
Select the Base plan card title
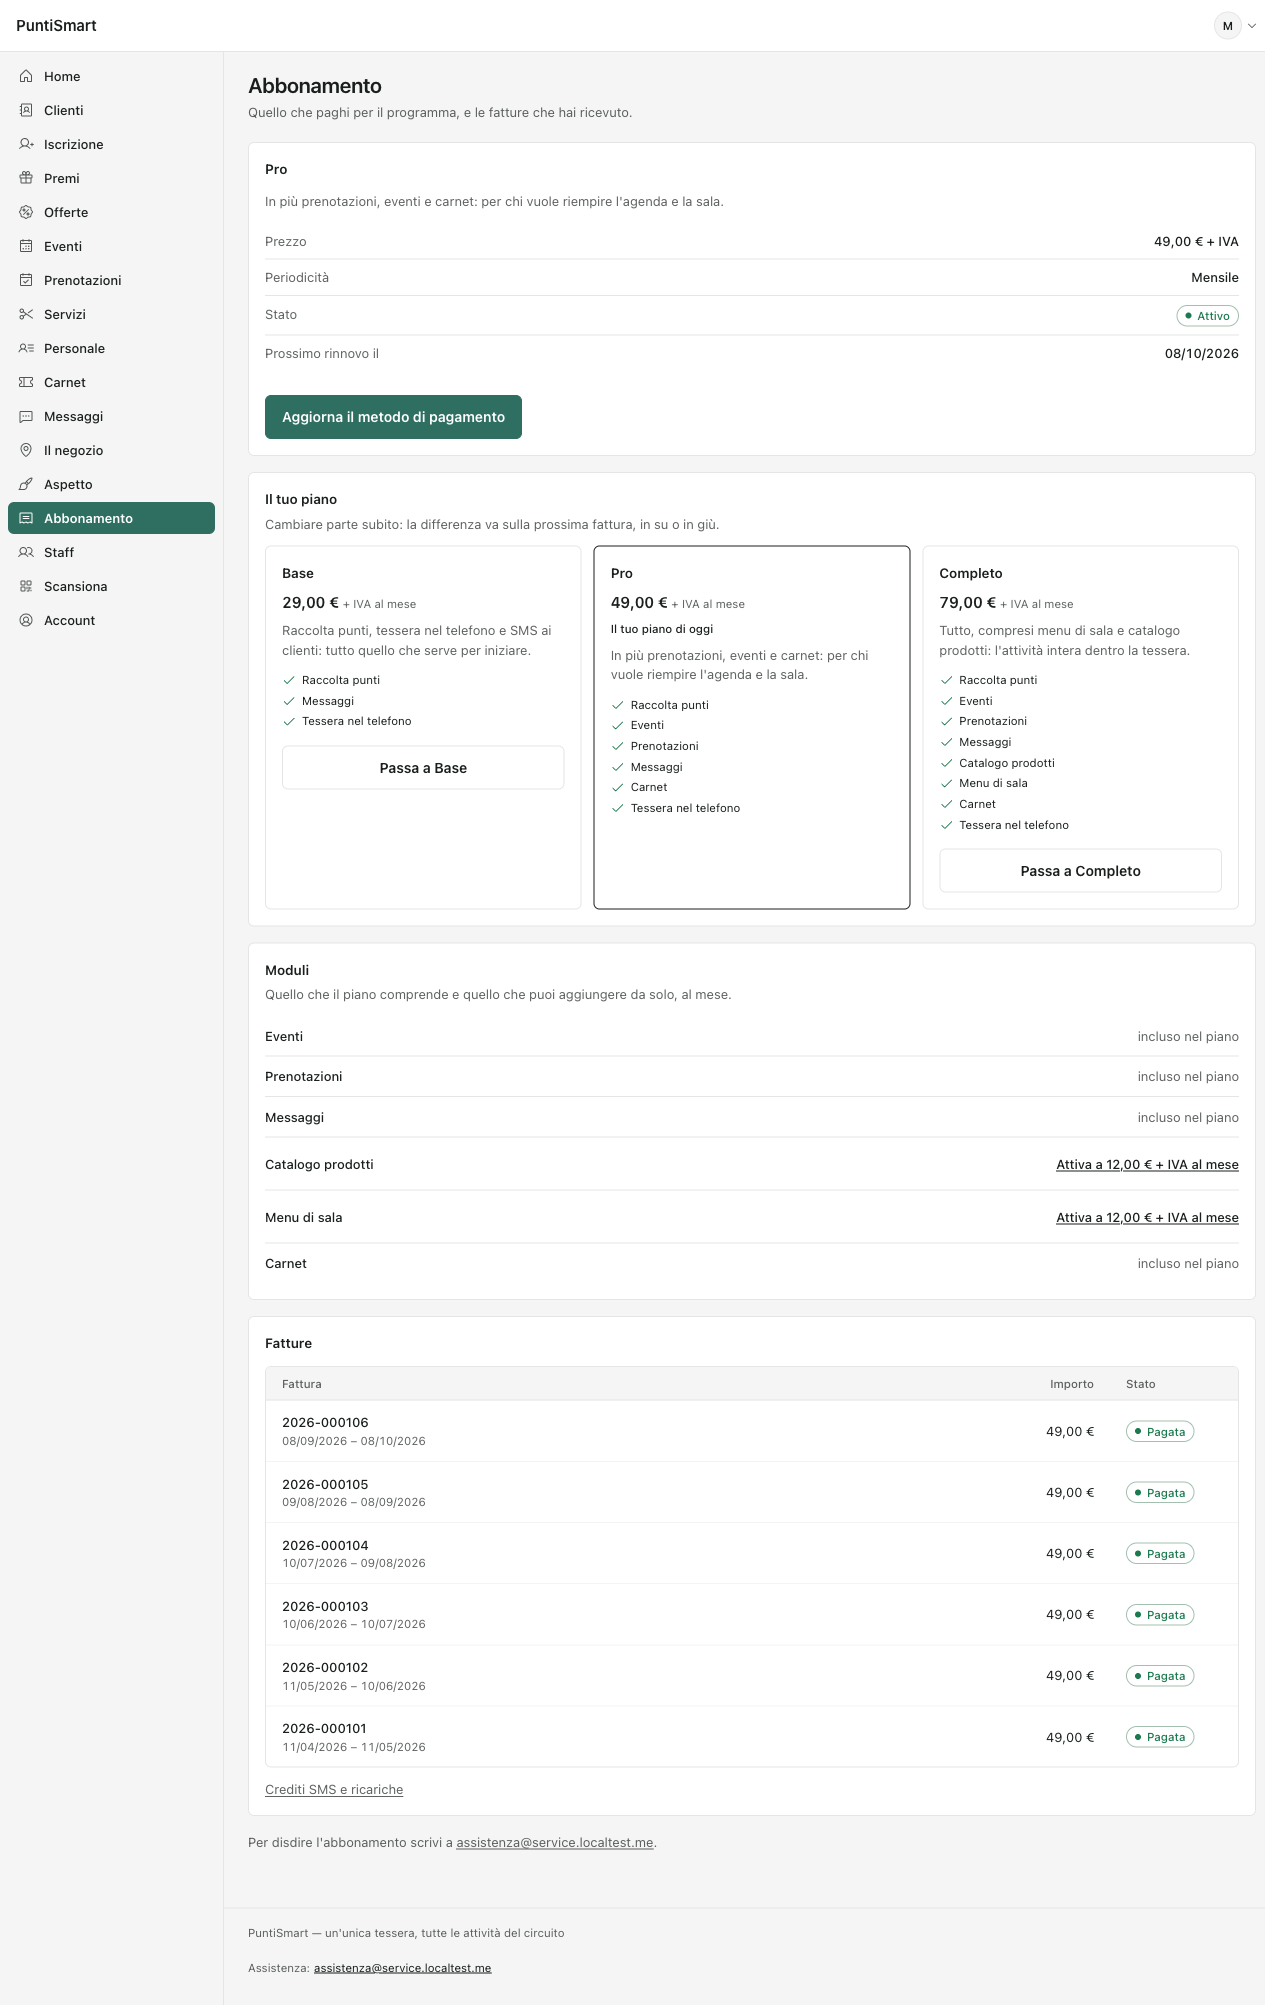298,573
